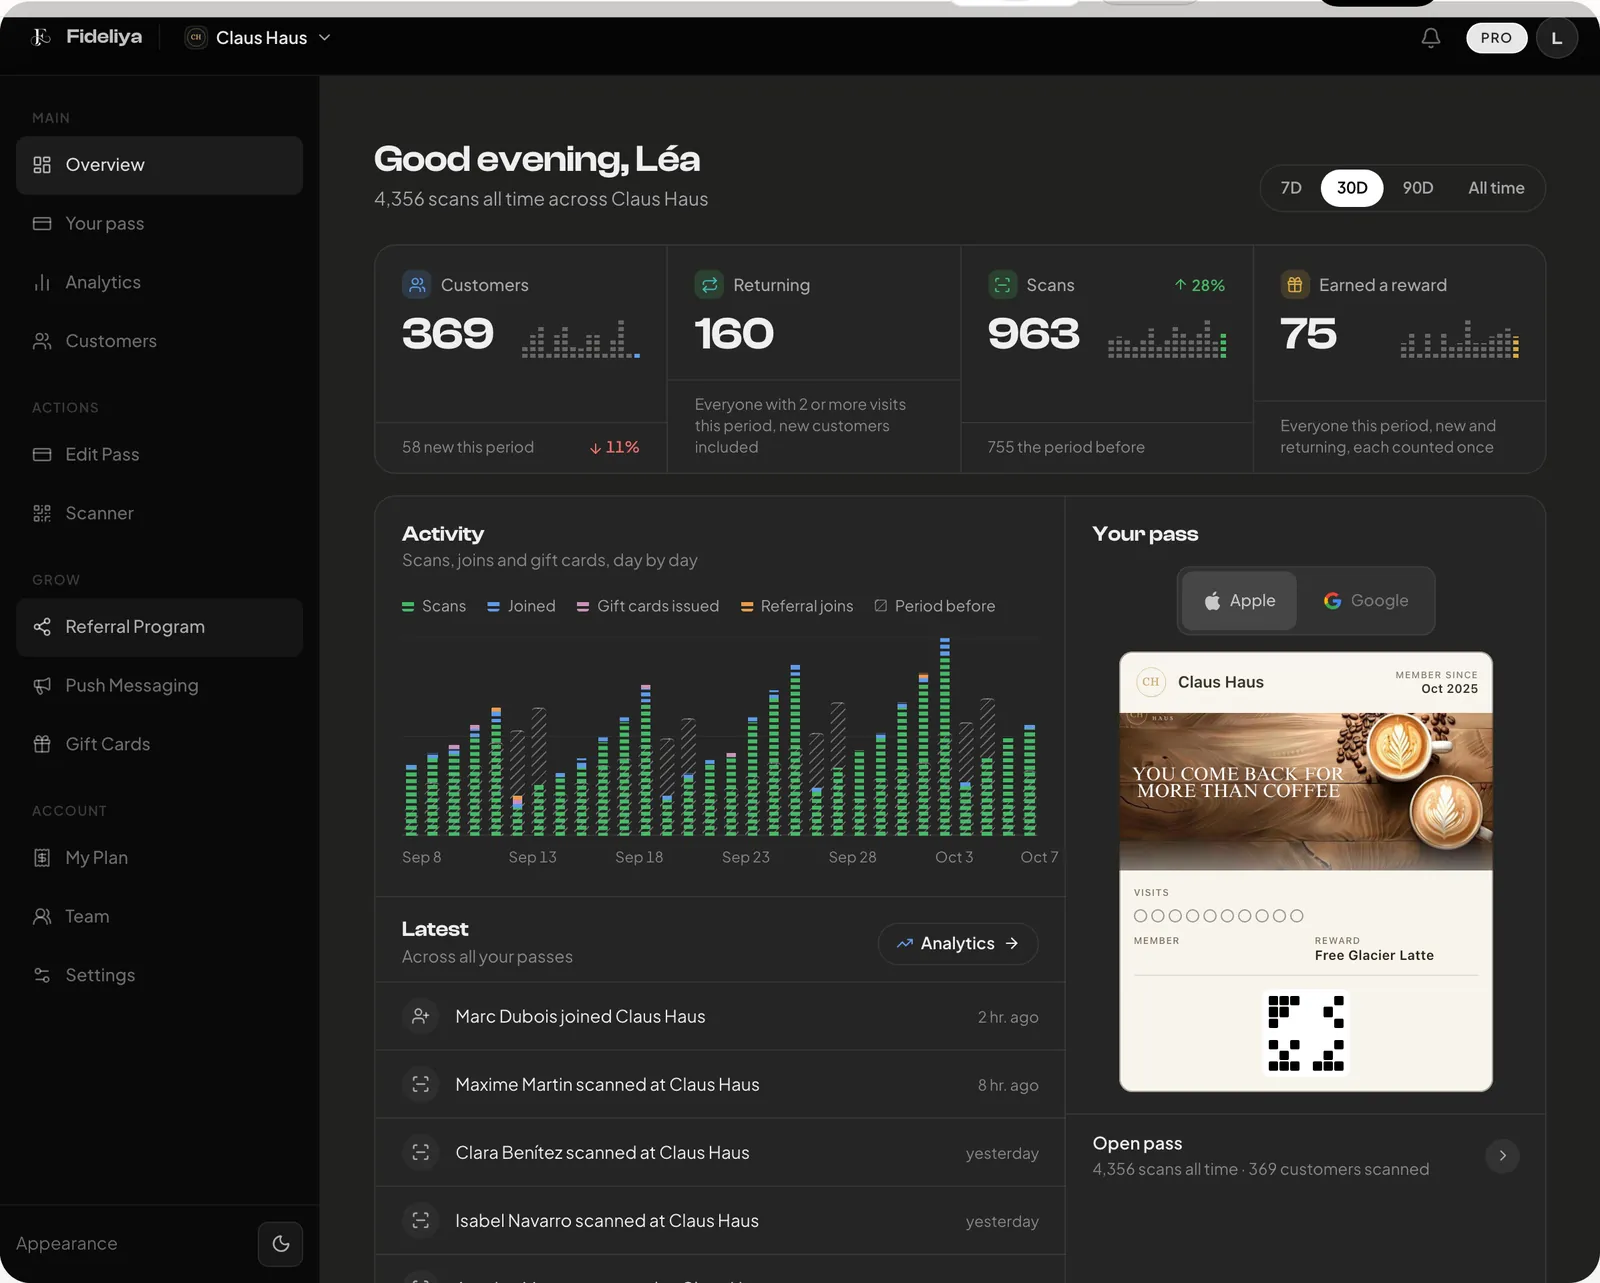Toggle dark mode with the moon icon
The width and height of the screenshot is (1600, 1283).
pos(281,1244)
